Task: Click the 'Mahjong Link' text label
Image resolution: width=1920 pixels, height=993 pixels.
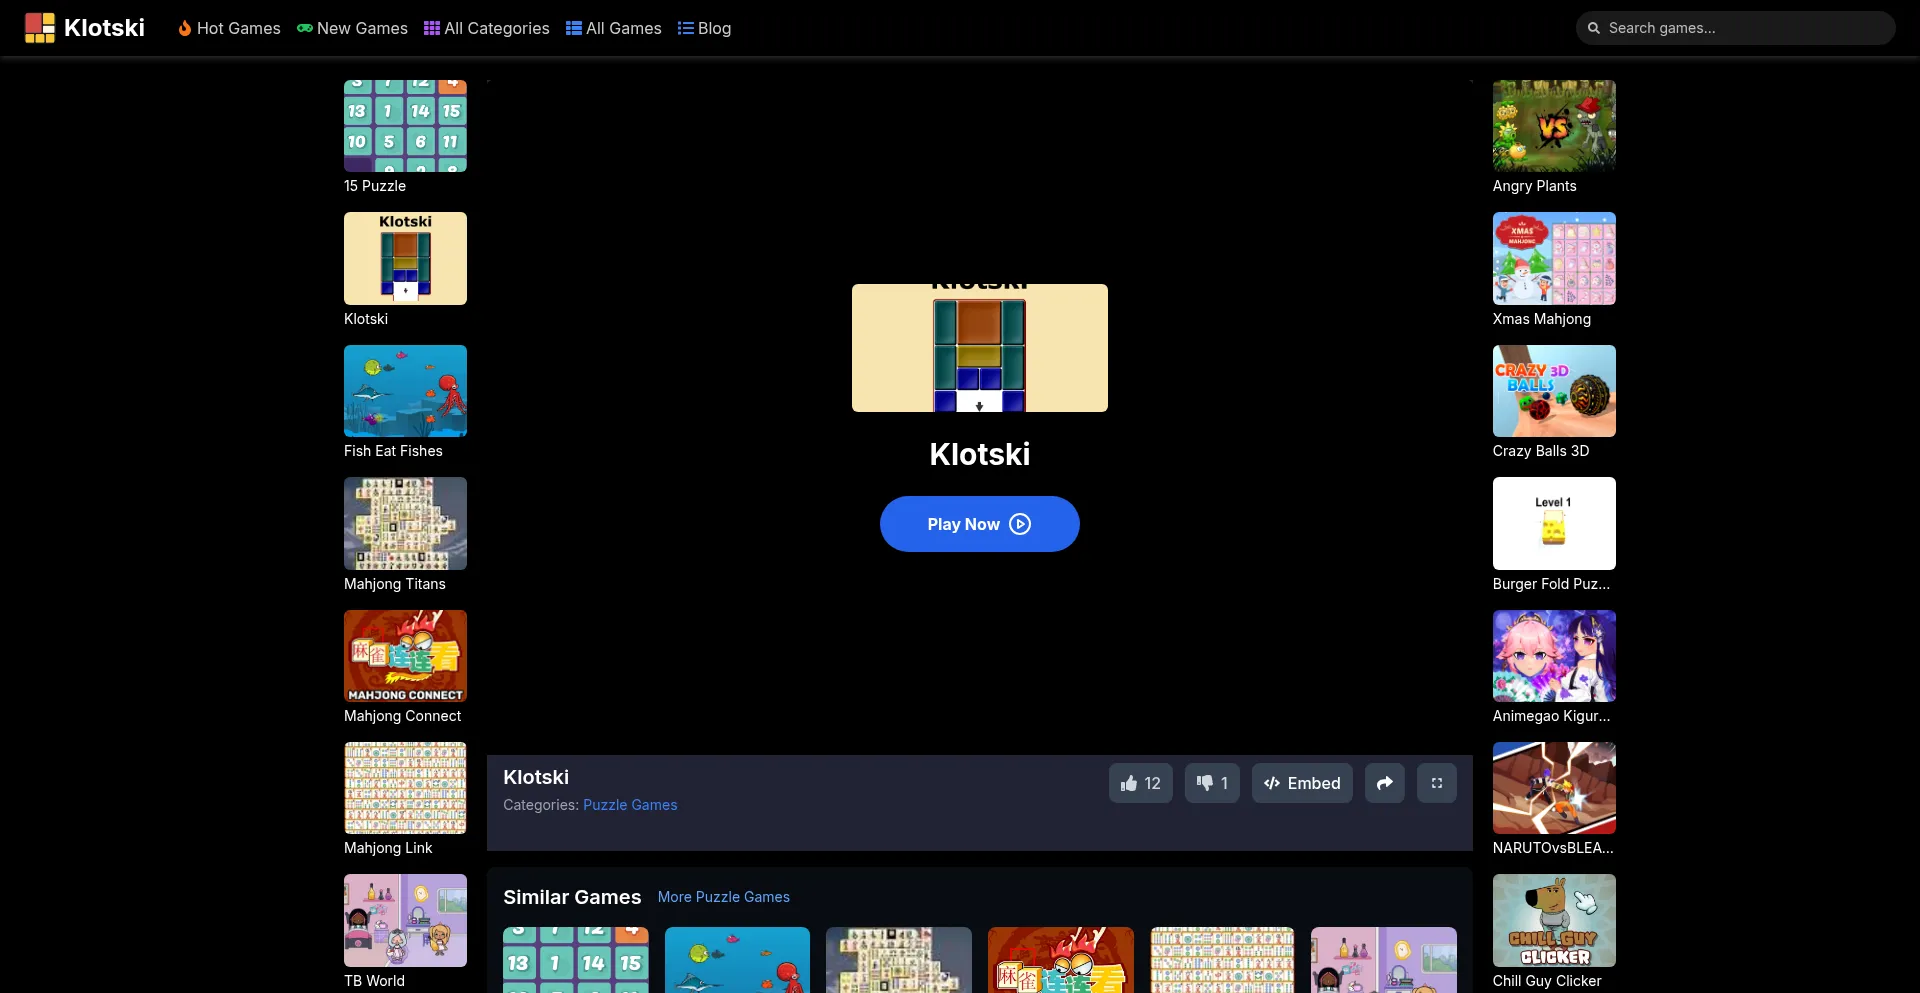Action: [x=388, y=848]
